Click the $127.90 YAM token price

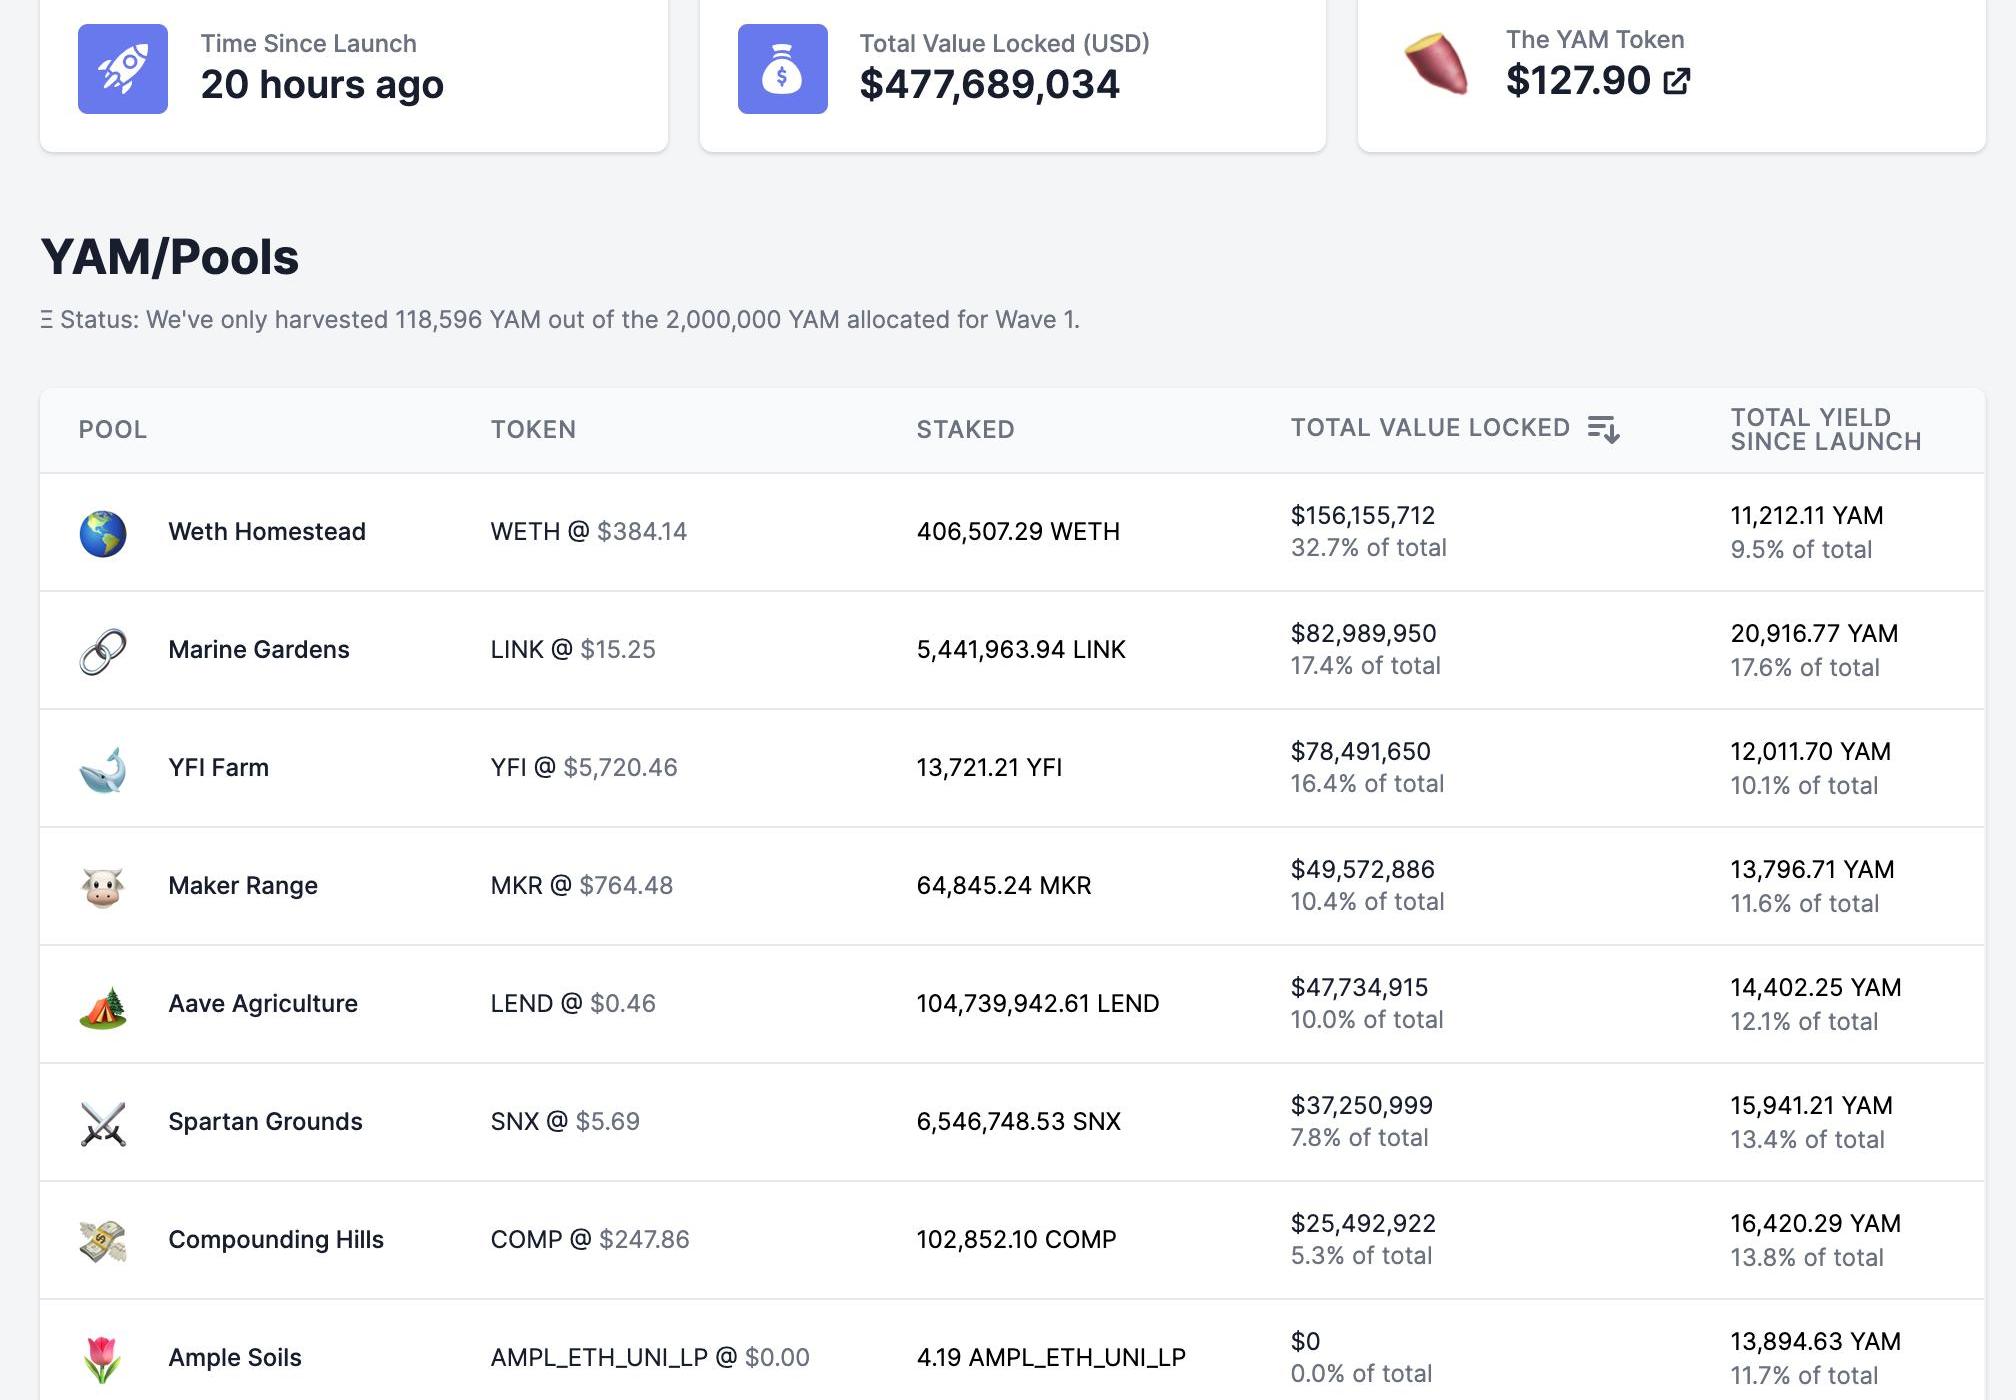(x=1578, y=81)
